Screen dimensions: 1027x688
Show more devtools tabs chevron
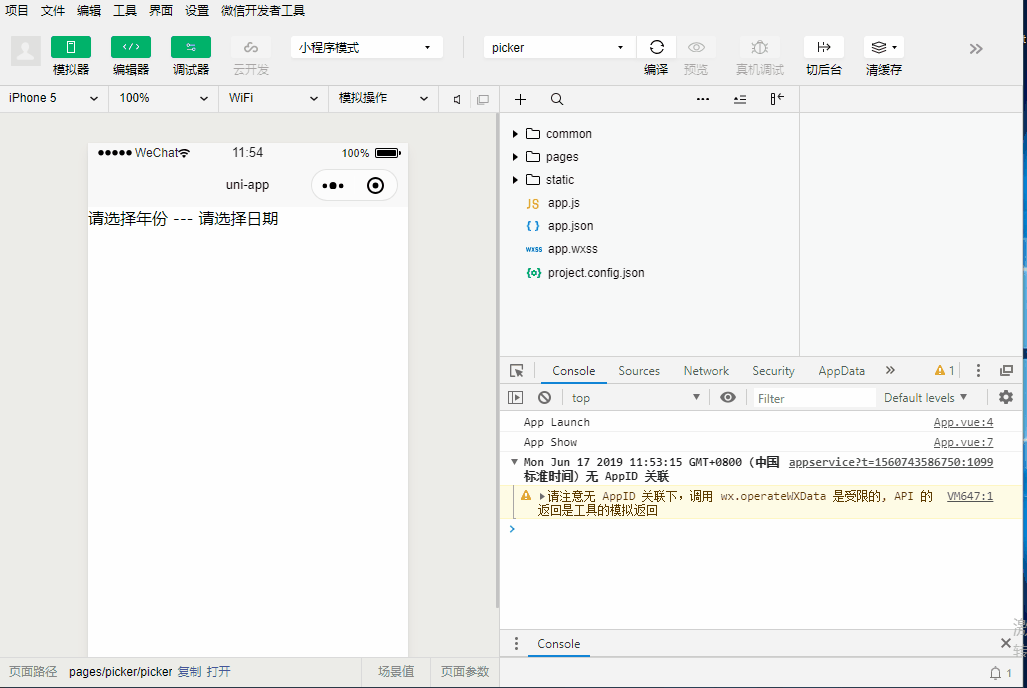pyautogui.click(x=890, y=370)
